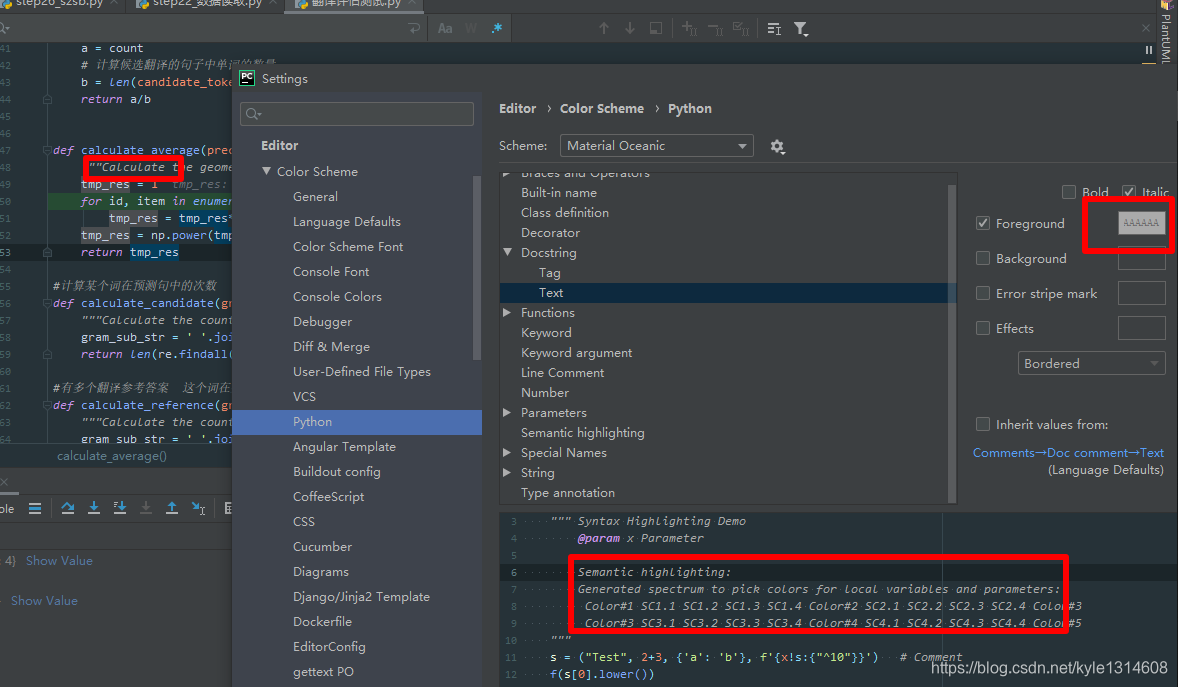Enable the Bold checkbox

click(1068, 192)
